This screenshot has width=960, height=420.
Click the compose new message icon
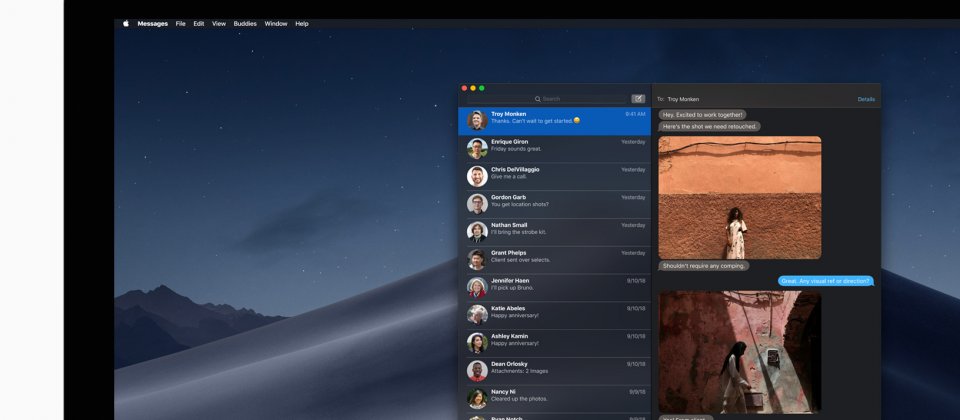point(638,99)
